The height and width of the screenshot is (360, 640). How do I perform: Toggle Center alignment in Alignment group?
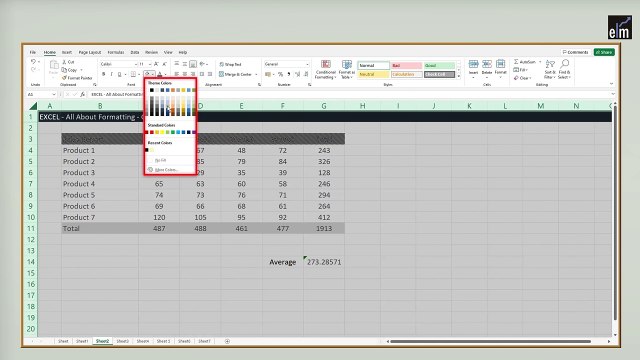tap(185, 74)
